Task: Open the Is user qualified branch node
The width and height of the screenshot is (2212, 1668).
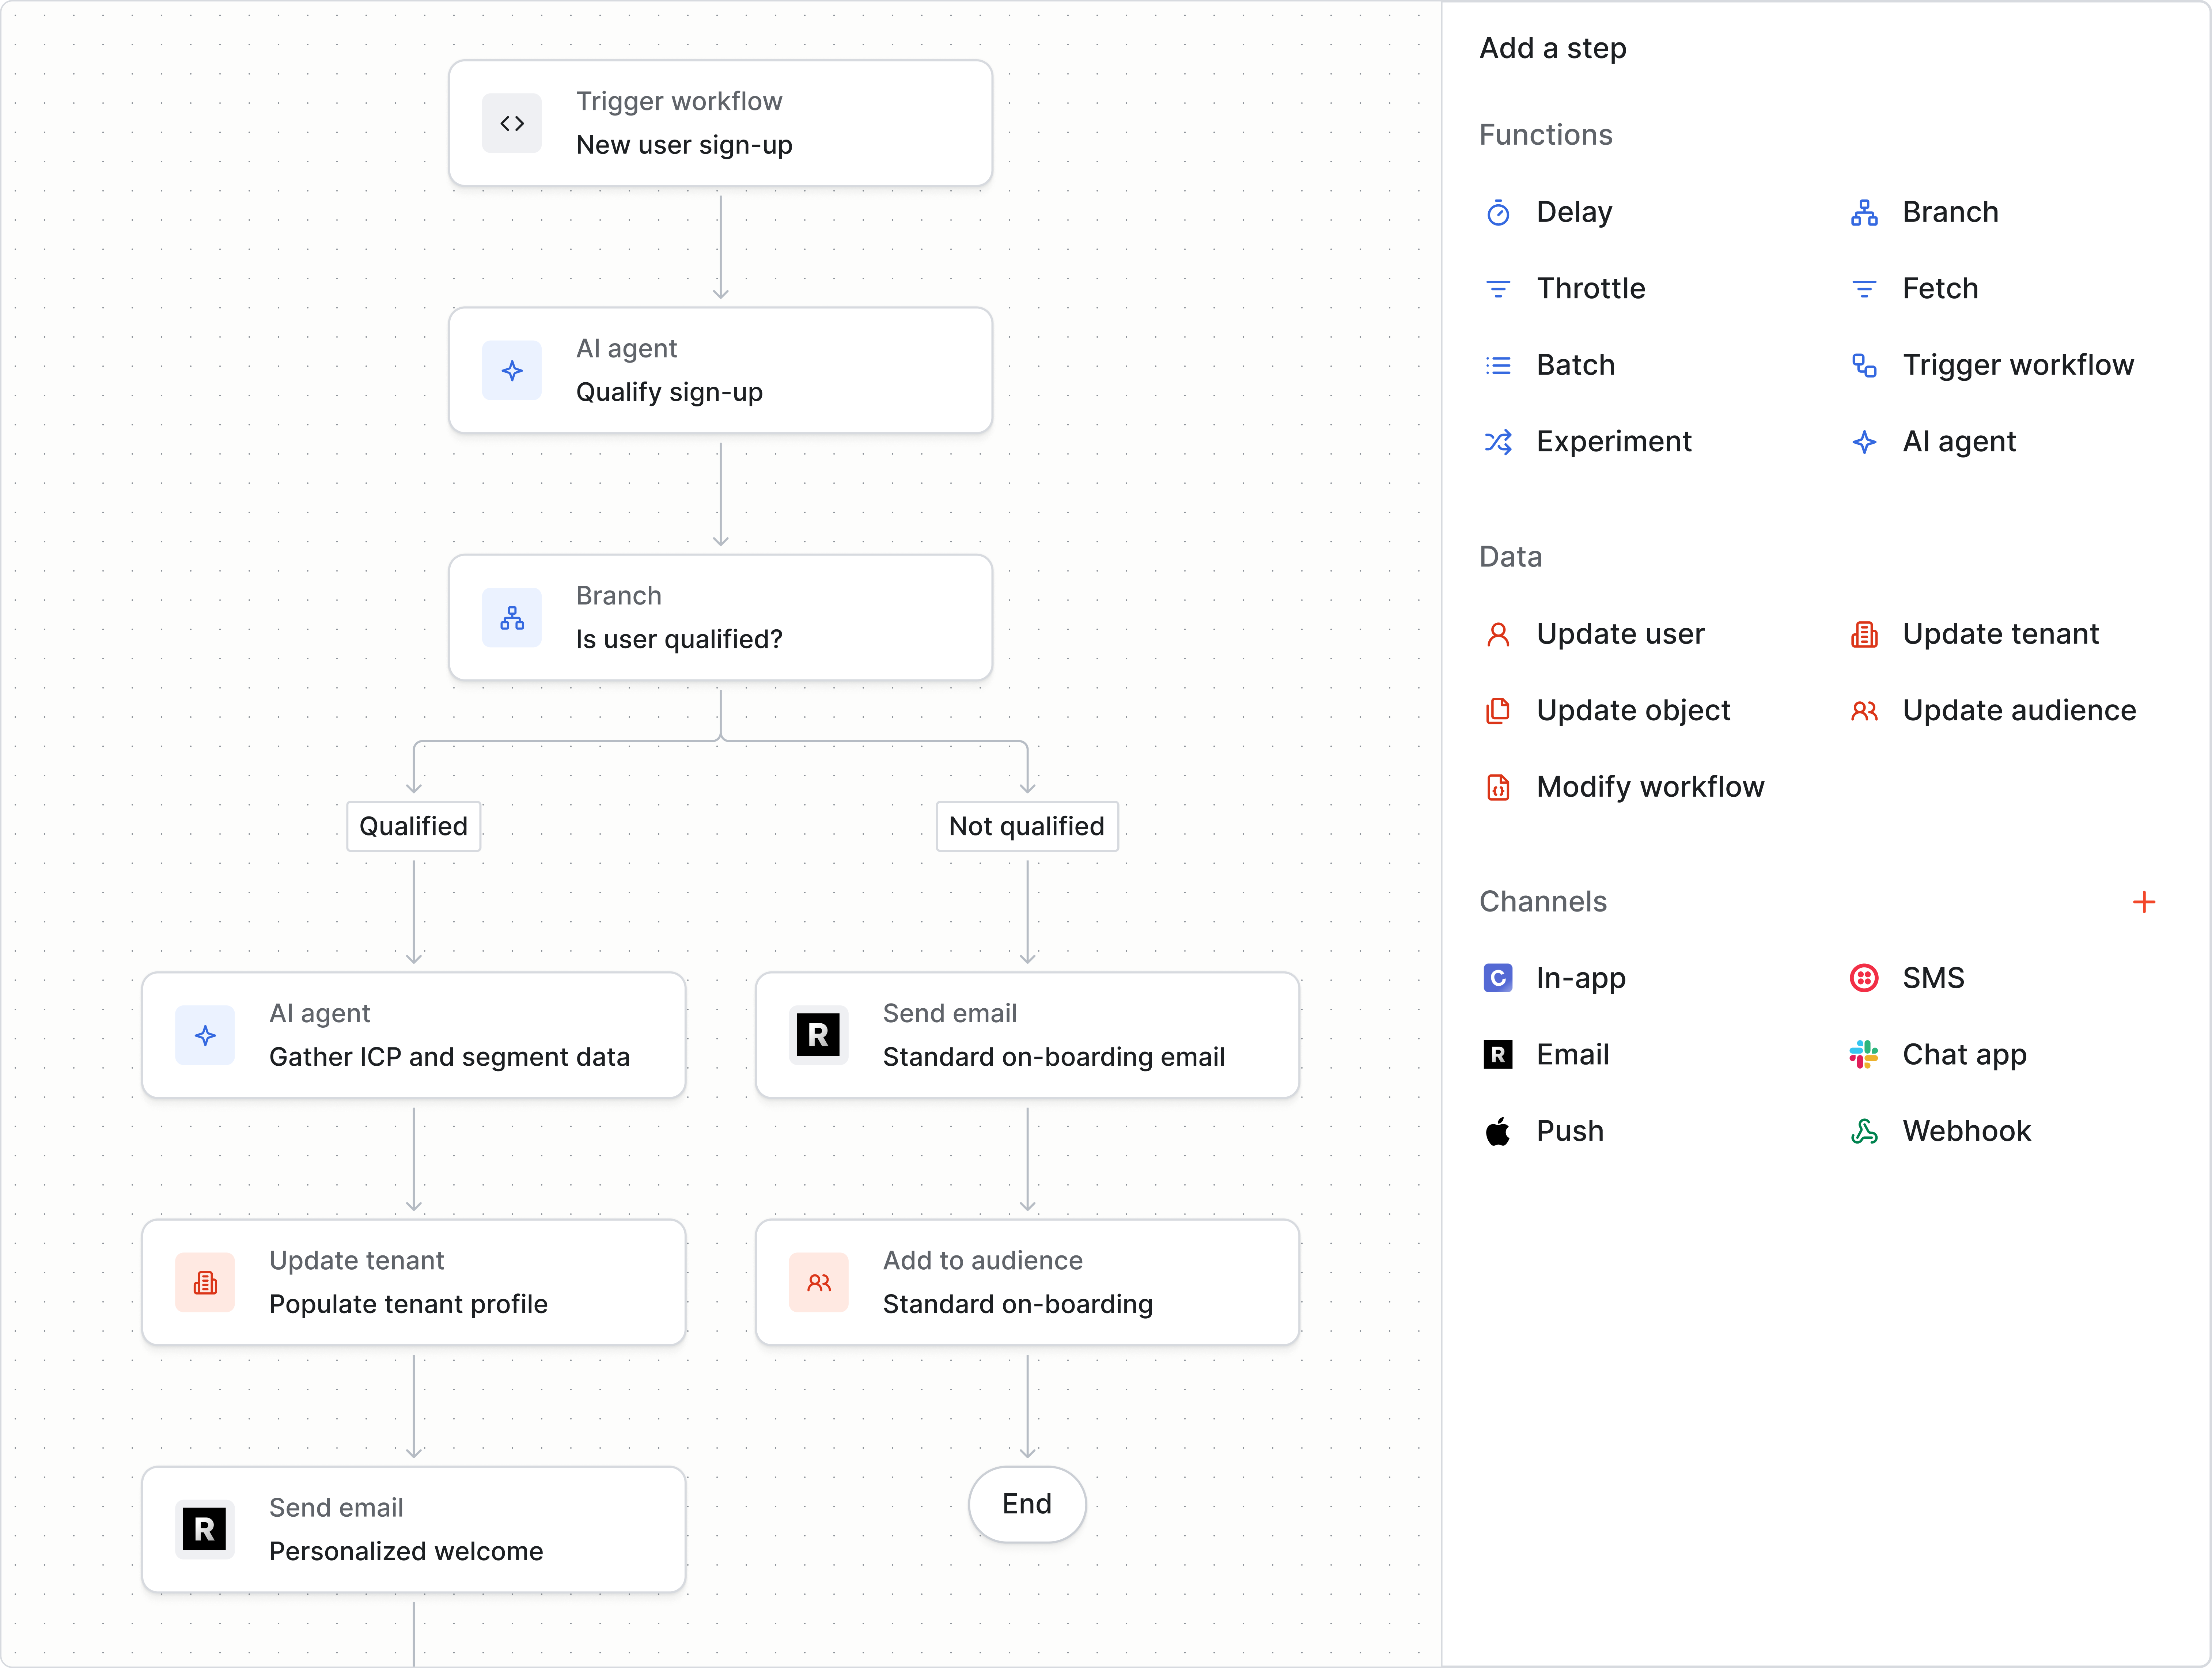Action: pos(720,617)
